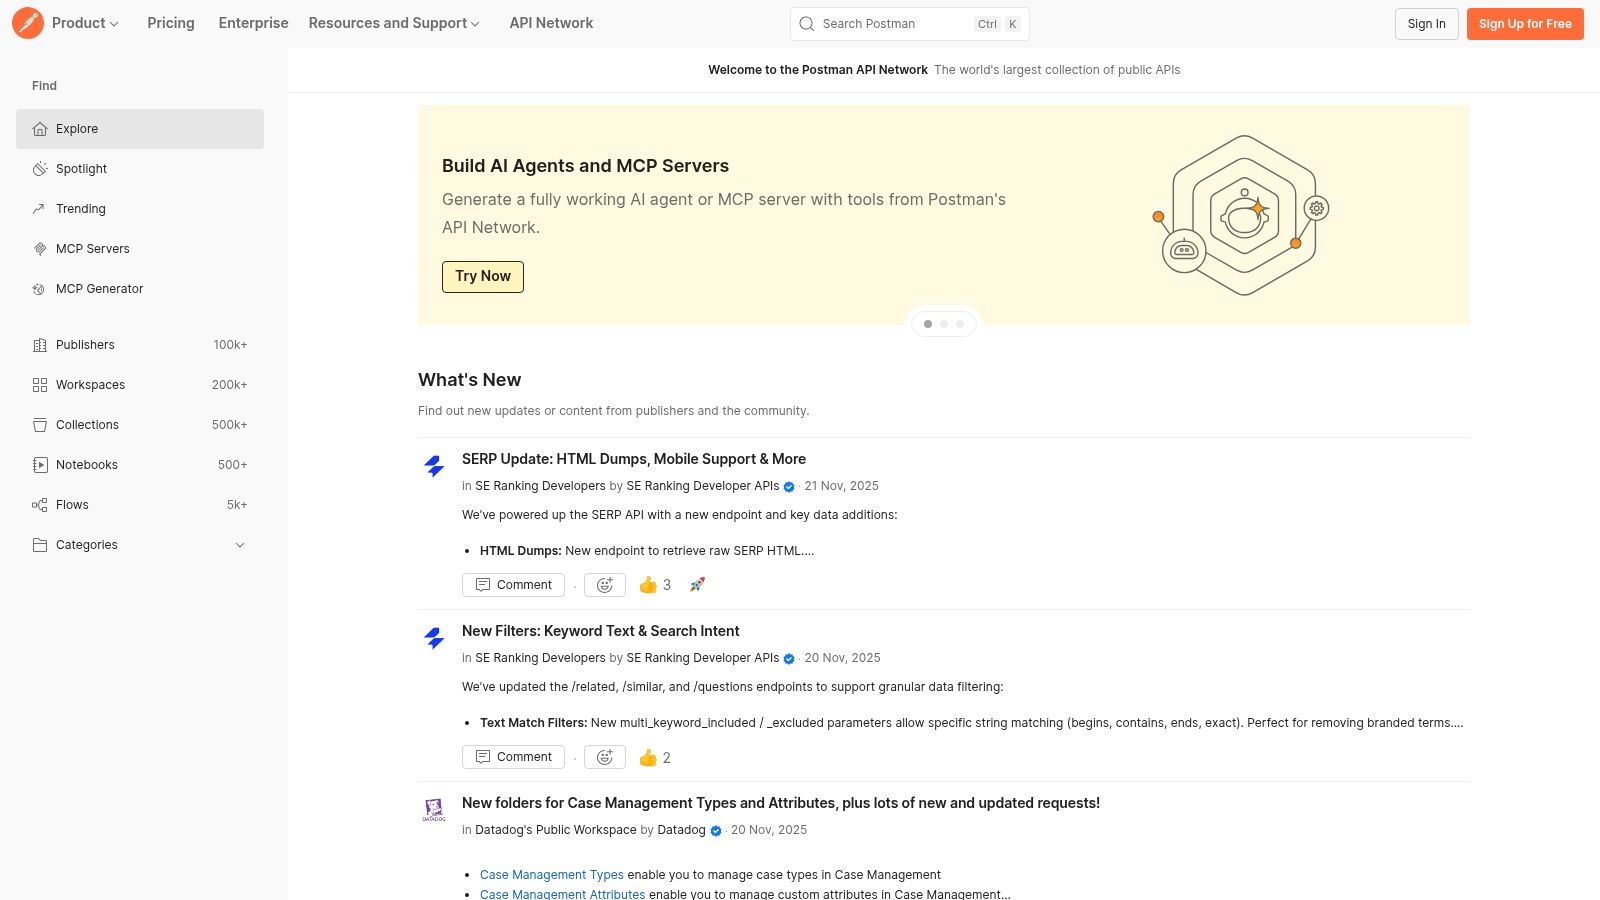Select the Explore sidebar icon
1600x900 pixels.
point(40,128)
